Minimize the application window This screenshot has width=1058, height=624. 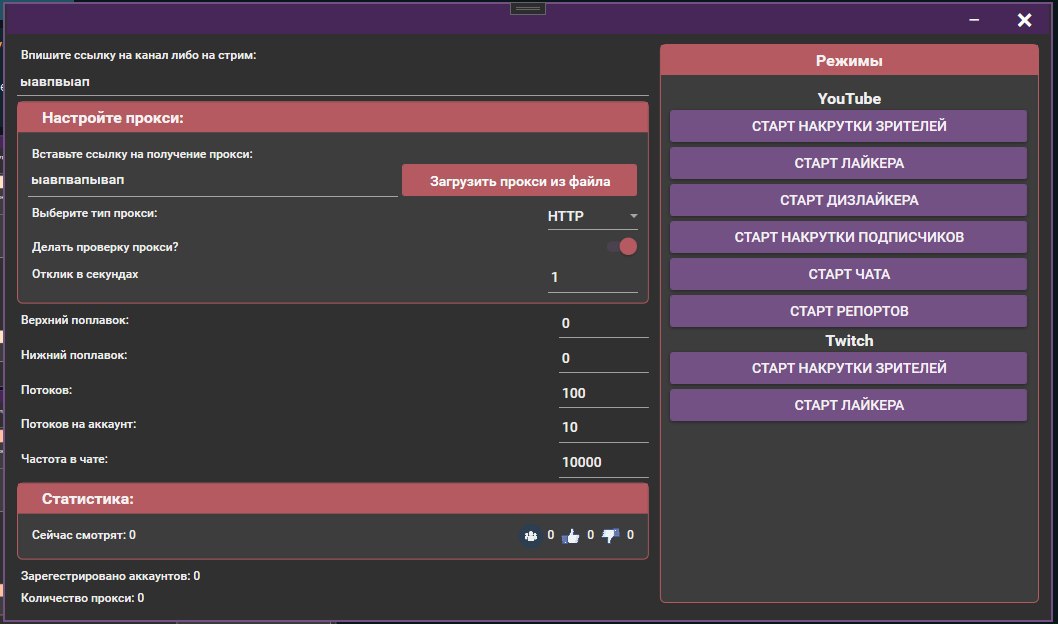click(974, 20)
